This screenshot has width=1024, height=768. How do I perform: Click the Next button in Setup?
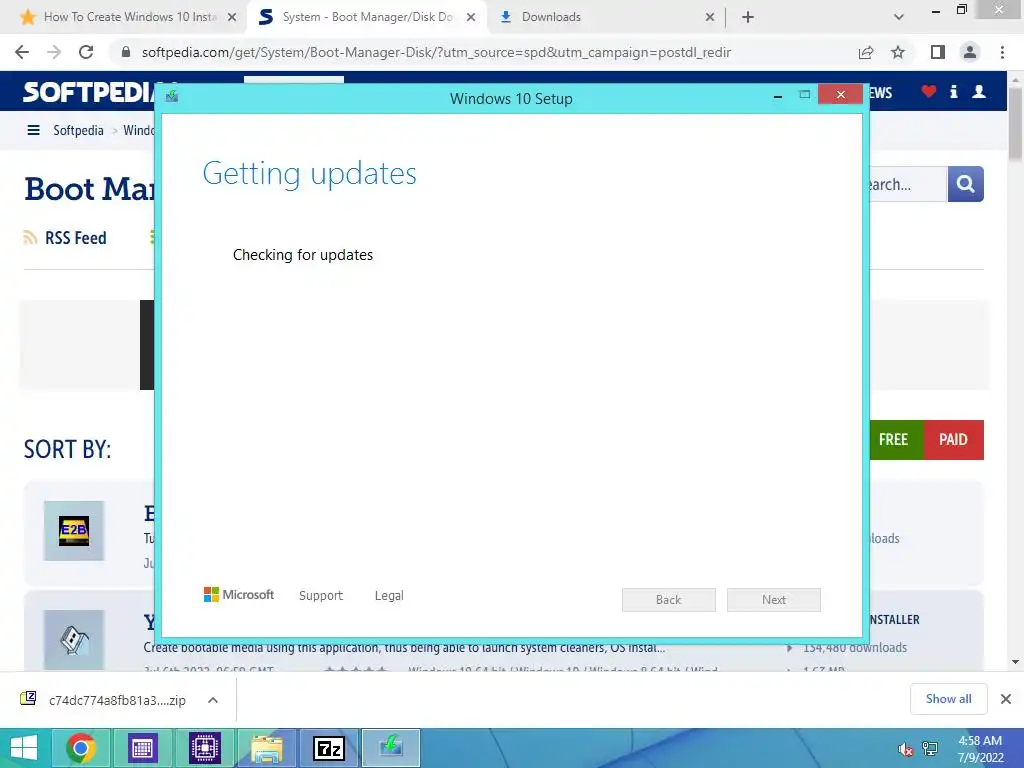coord(774,600)
